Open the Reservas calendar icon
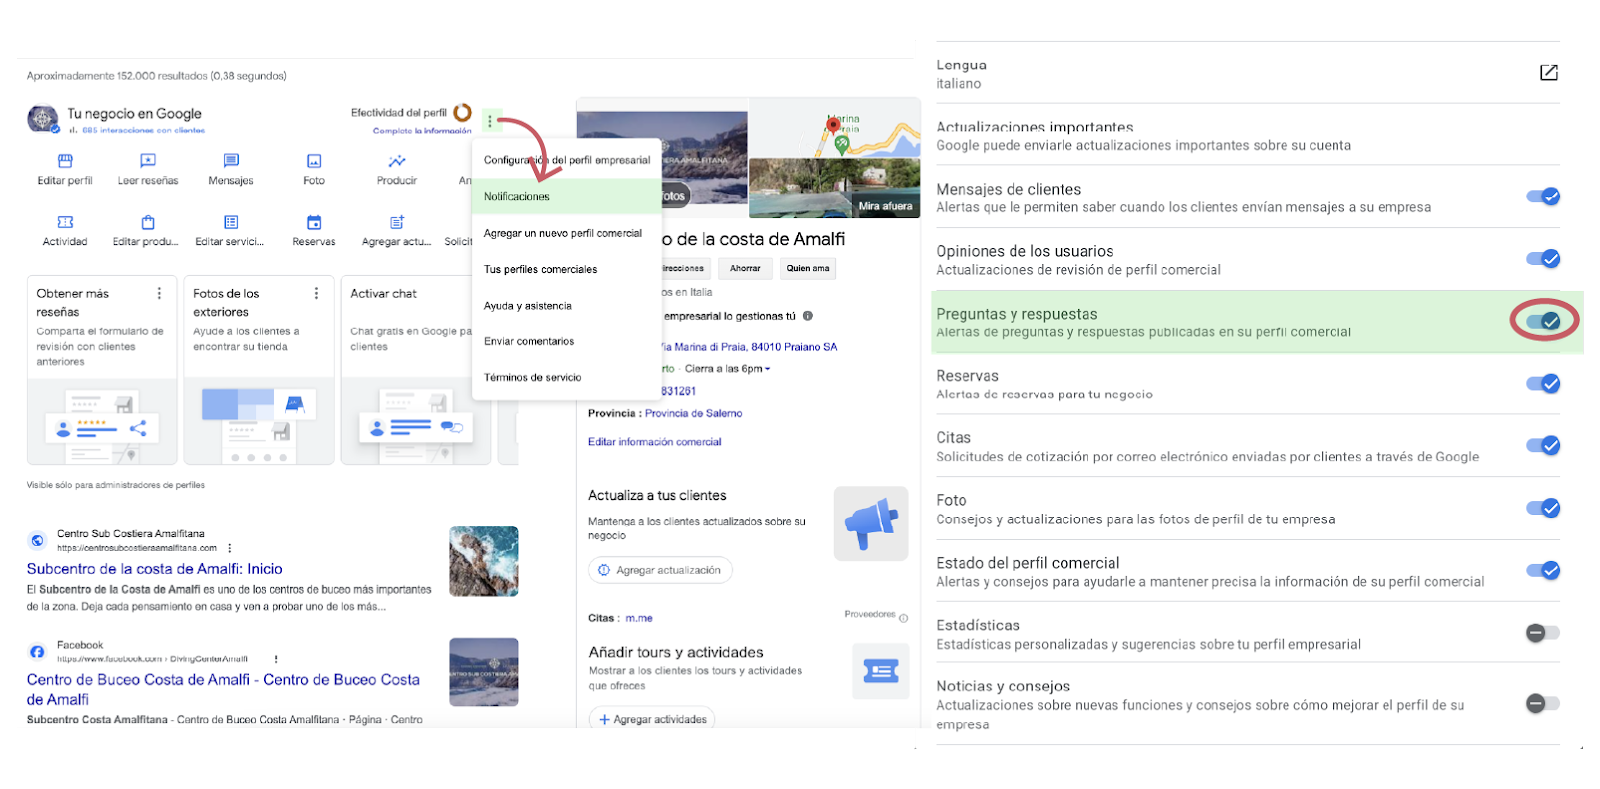1600x789 pixels. tap(314, 222)
